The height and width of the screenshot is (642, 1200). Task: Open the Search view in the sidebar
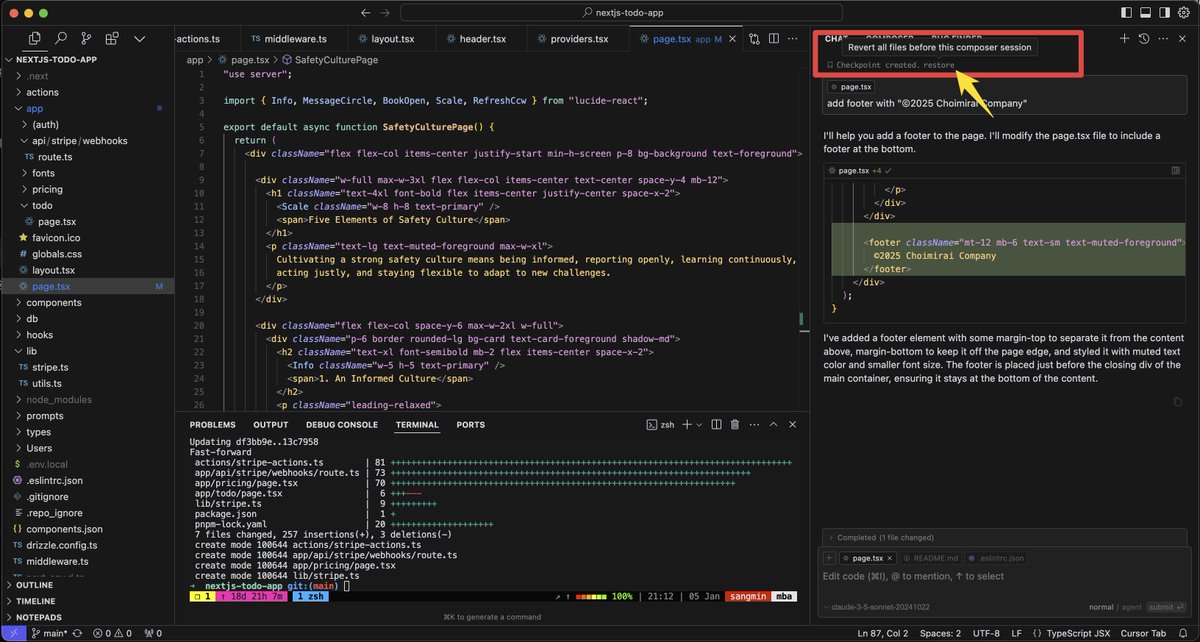pos(62,38)
